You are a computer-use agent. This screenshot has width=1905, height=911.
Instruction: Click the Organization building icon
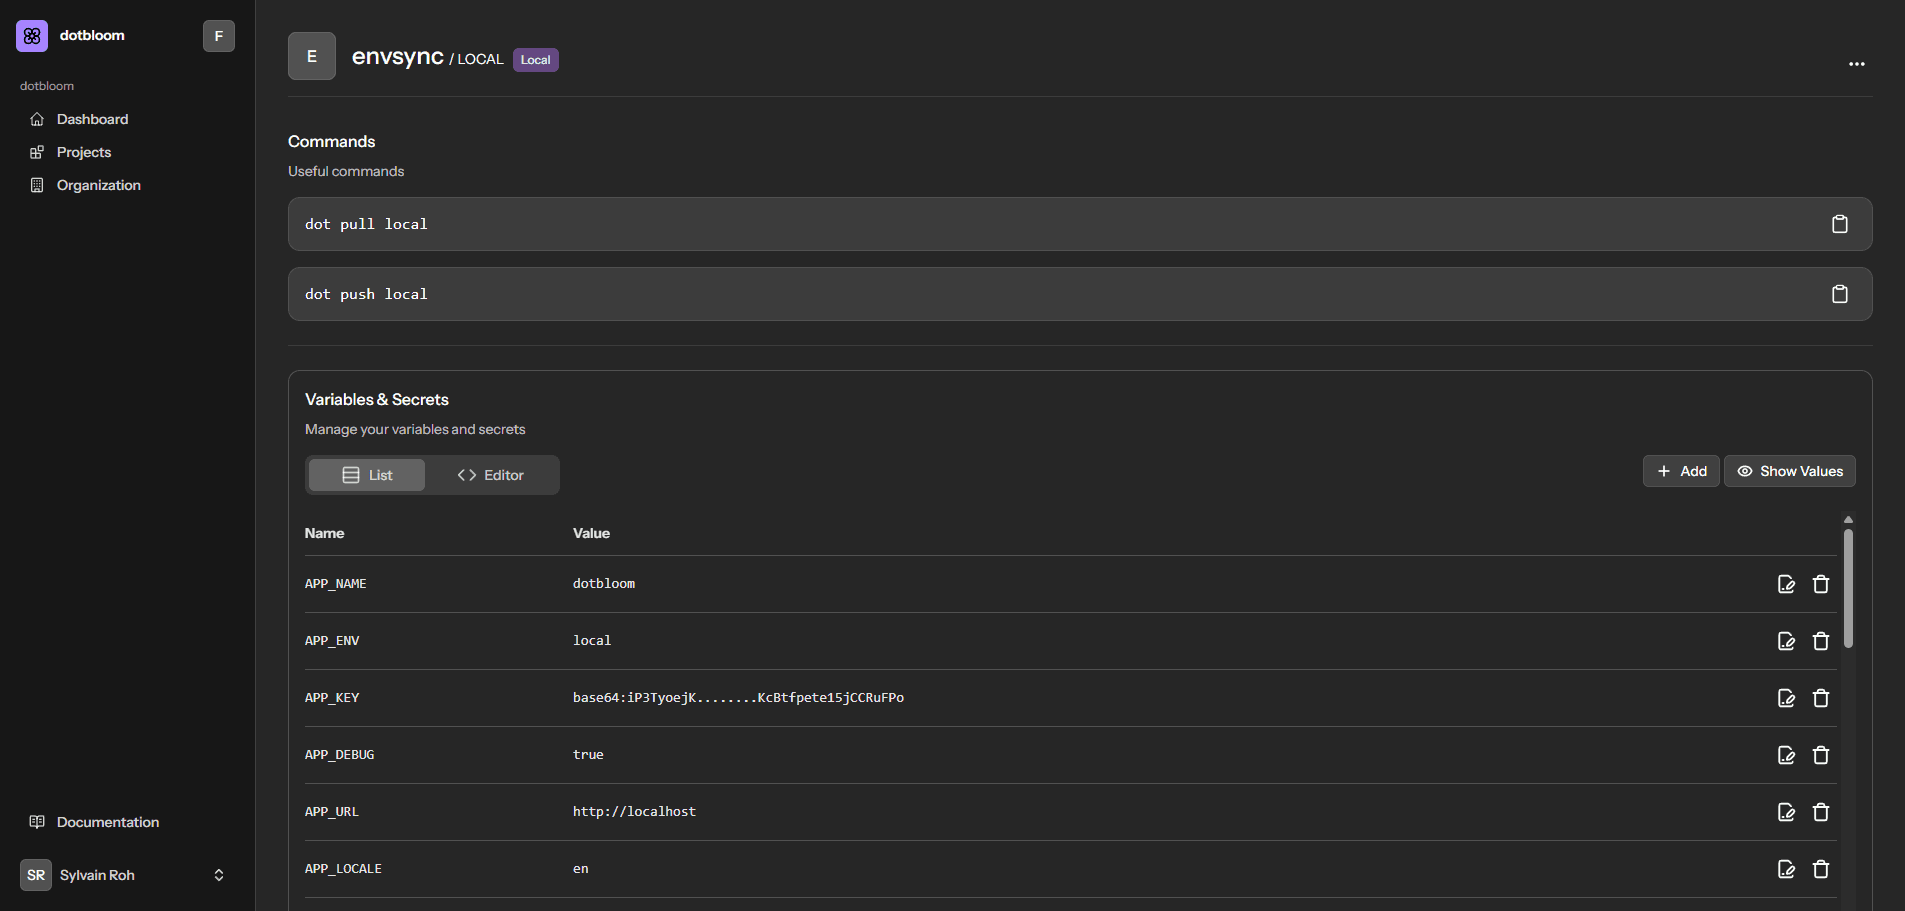(37, 185)
